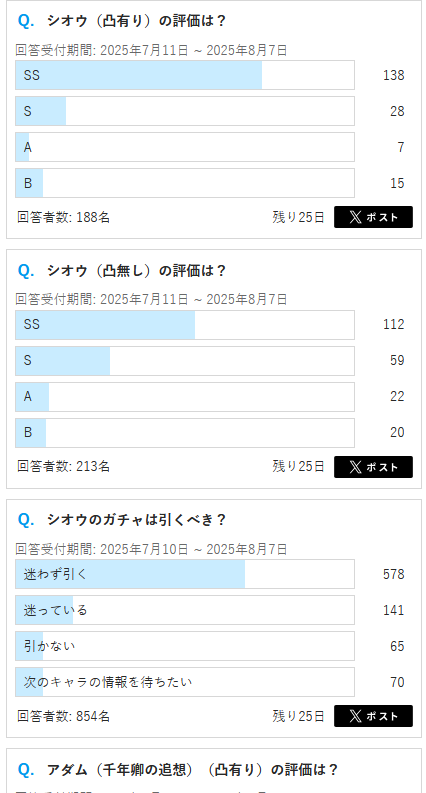This screenshot has width=426, height=793.
Task: Click Q icon of アダム（千年卿の追想）poll
Action: (26, 770)
